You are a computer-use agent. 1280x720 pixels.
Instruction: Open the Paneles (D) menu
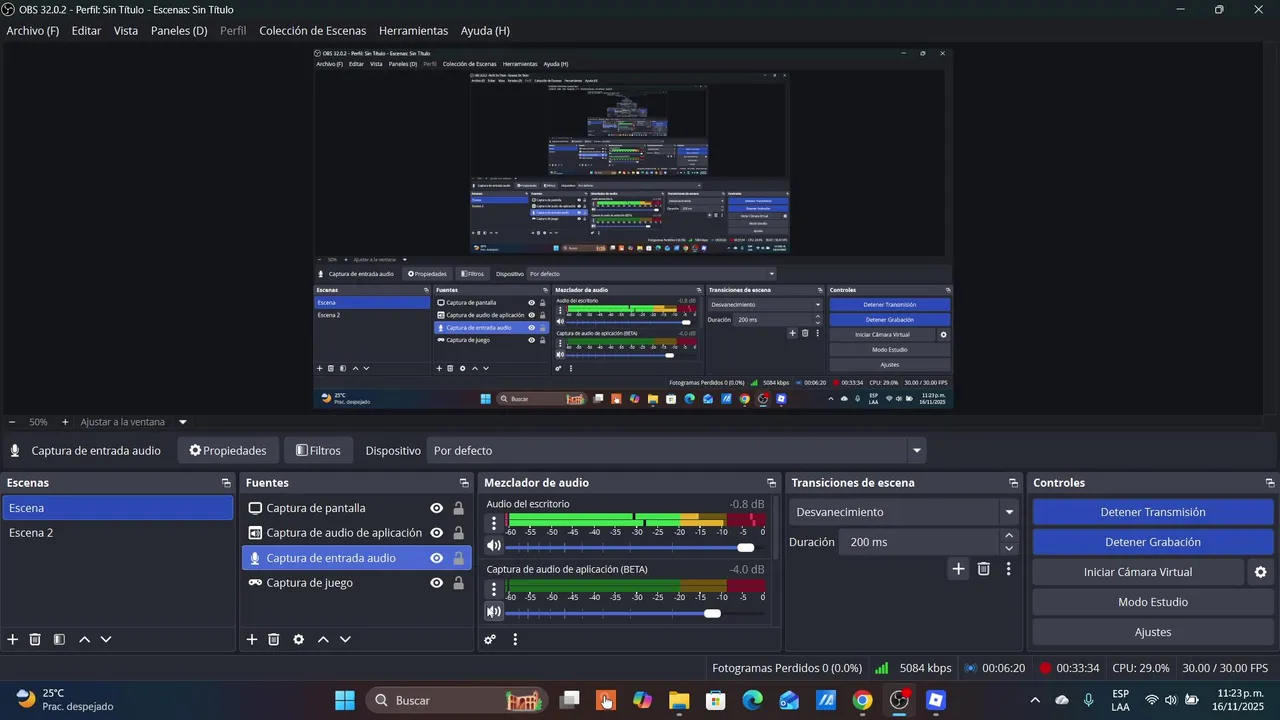179,31
